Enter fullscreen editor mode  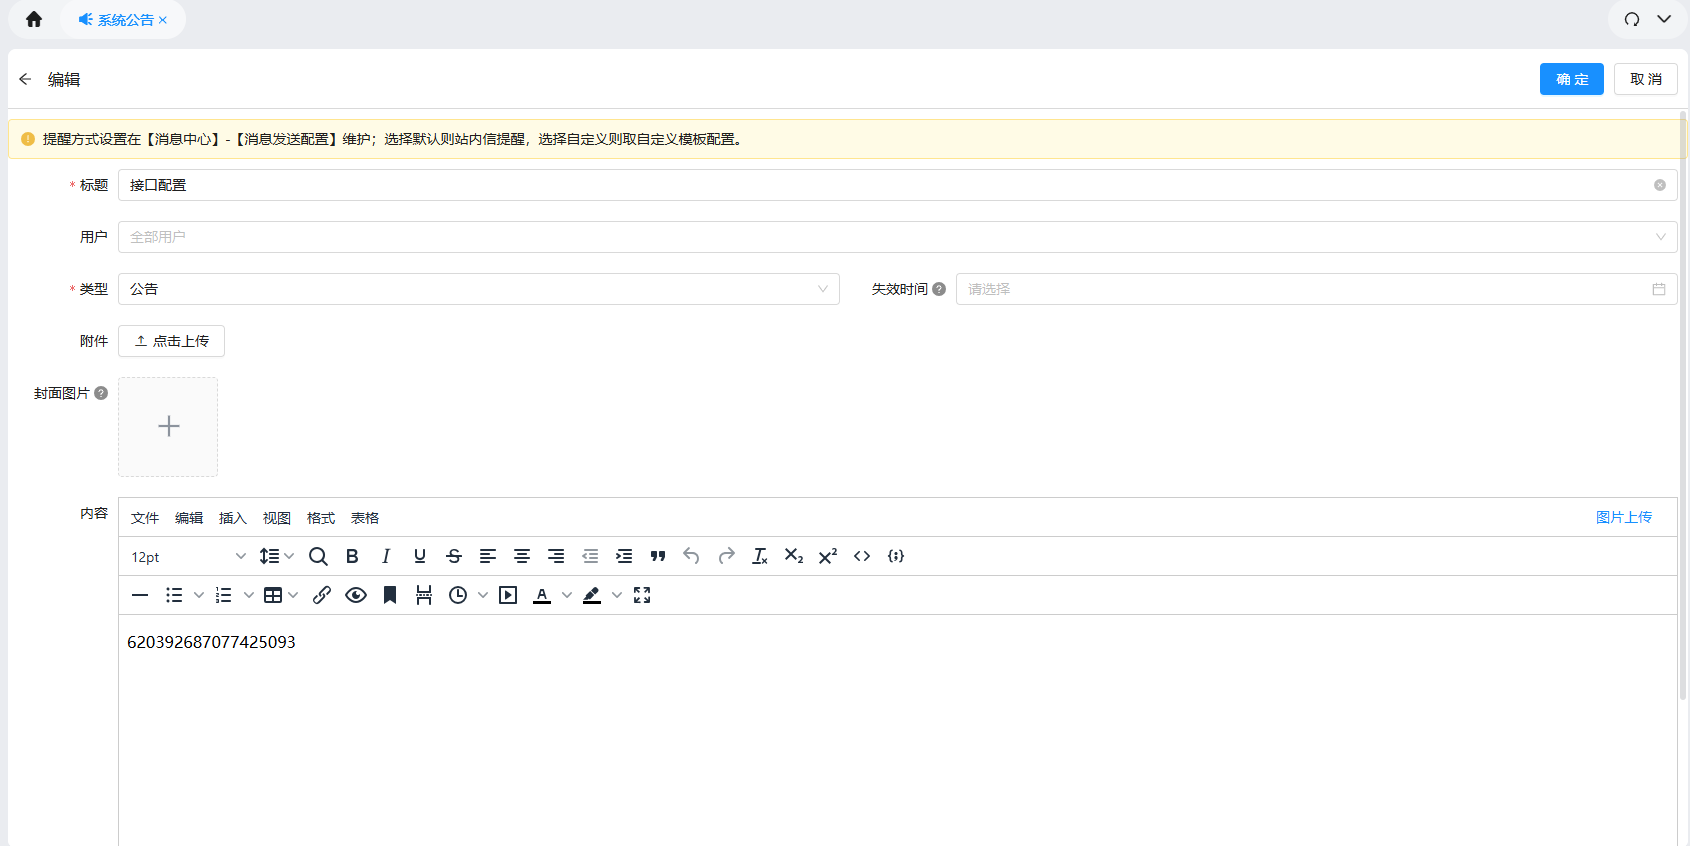coord(642,595)
